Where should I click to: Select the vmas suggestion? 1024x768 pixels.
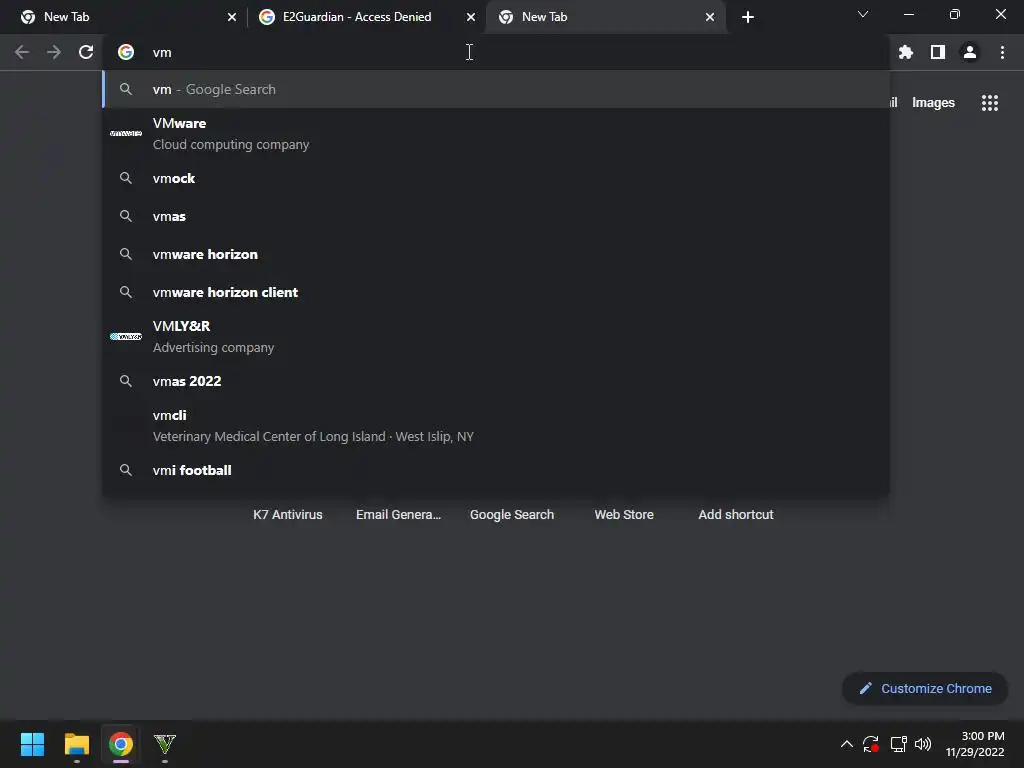496,216
